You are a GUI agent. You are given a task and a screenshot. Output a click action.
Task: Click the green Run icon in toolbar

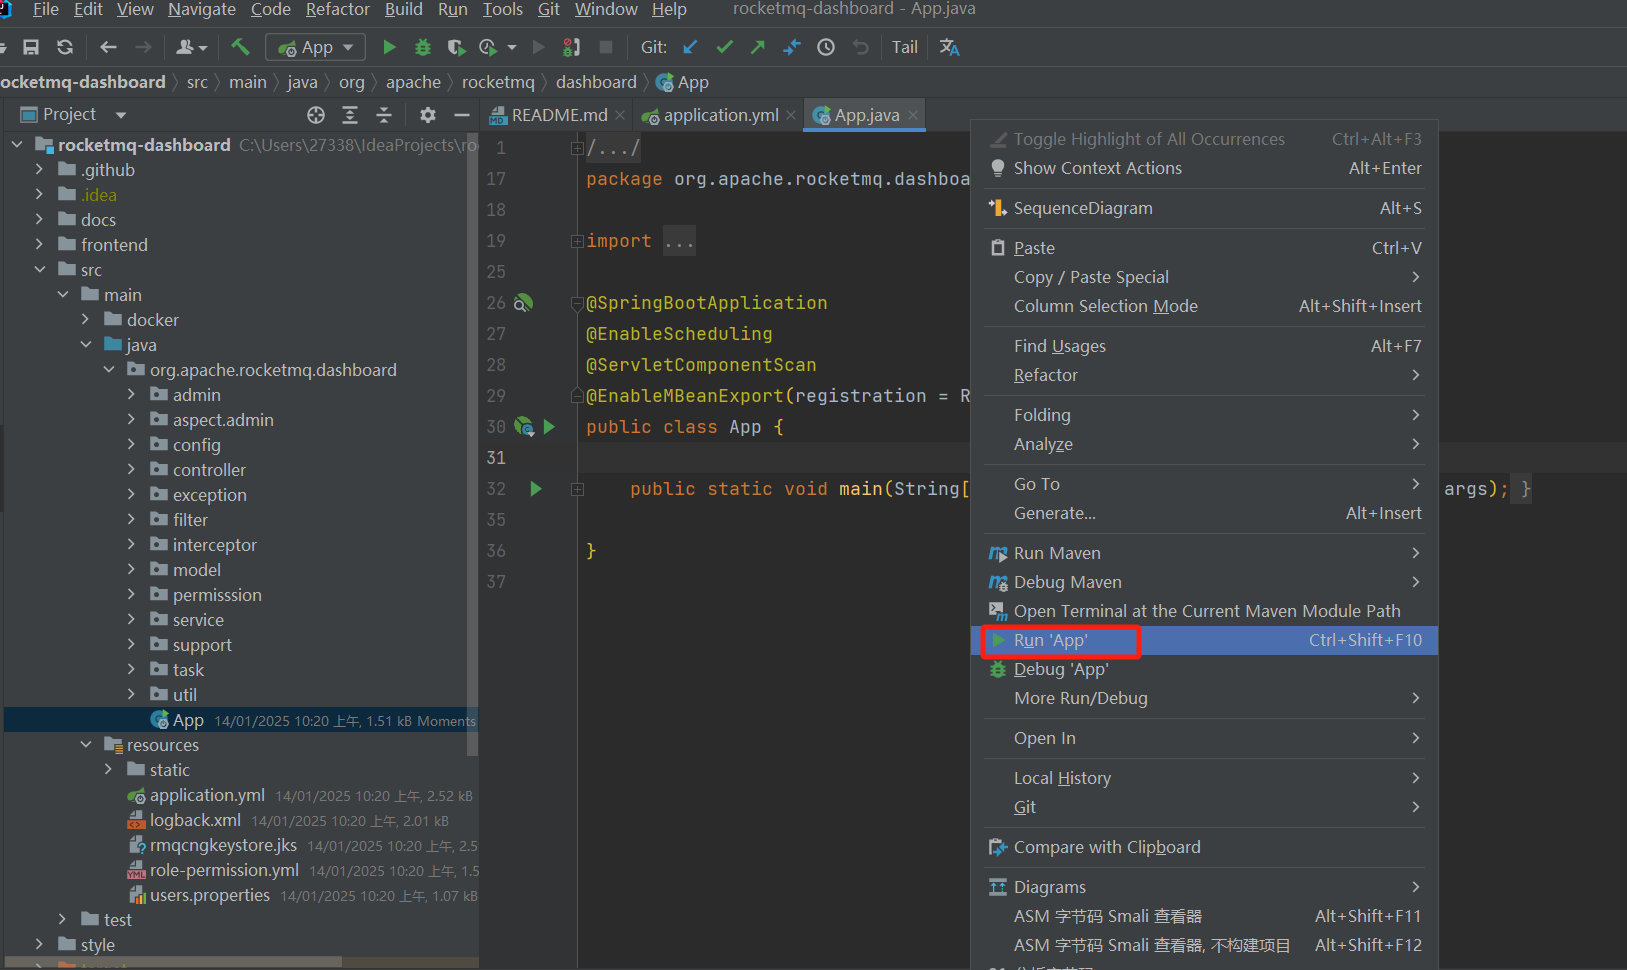coord(390,47)
